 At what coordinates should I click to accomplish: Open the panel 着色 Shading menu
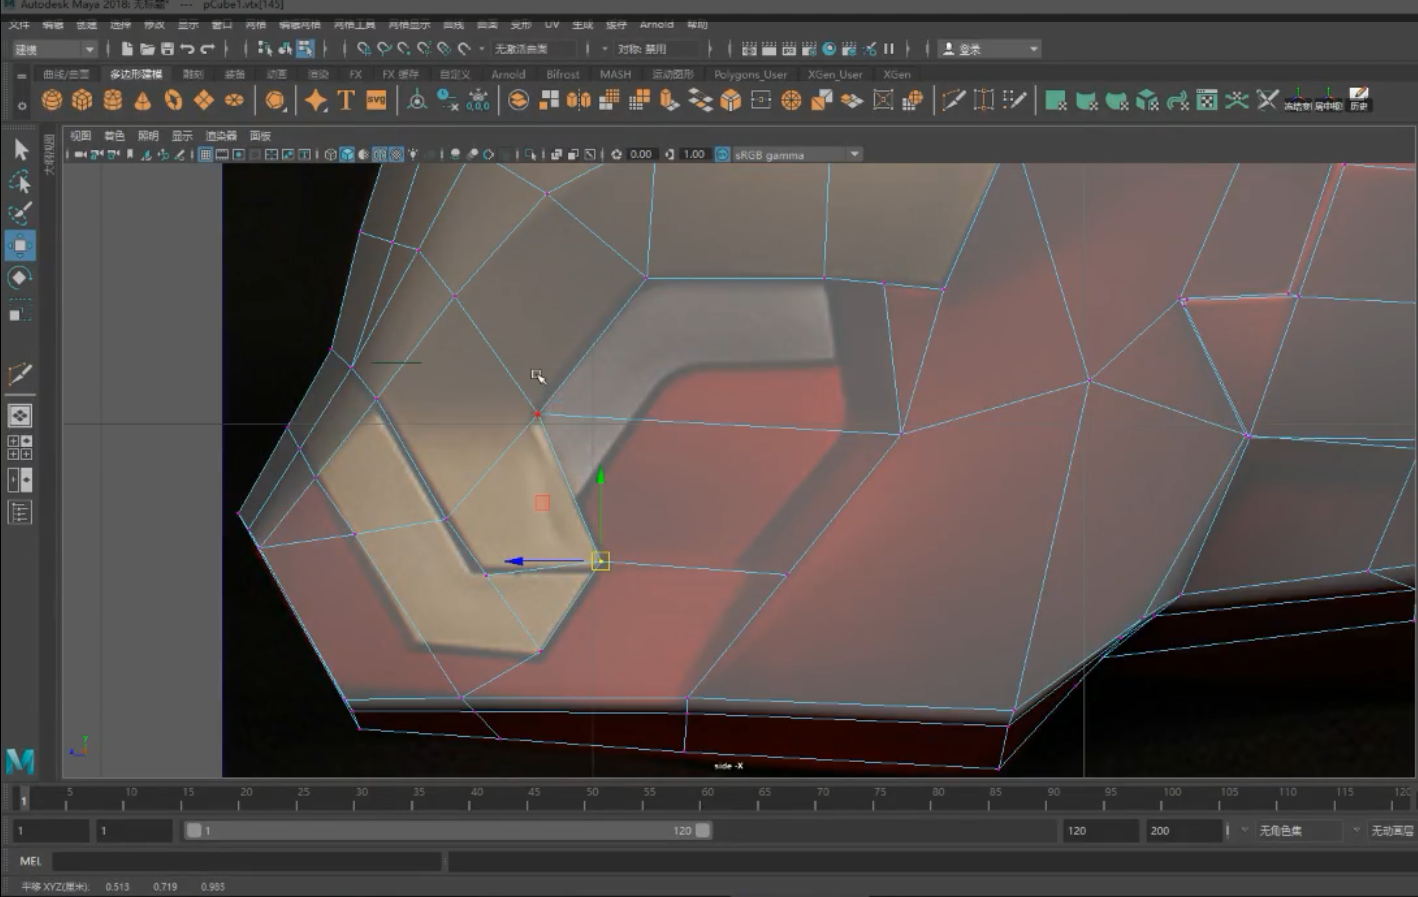click(114, 135)
